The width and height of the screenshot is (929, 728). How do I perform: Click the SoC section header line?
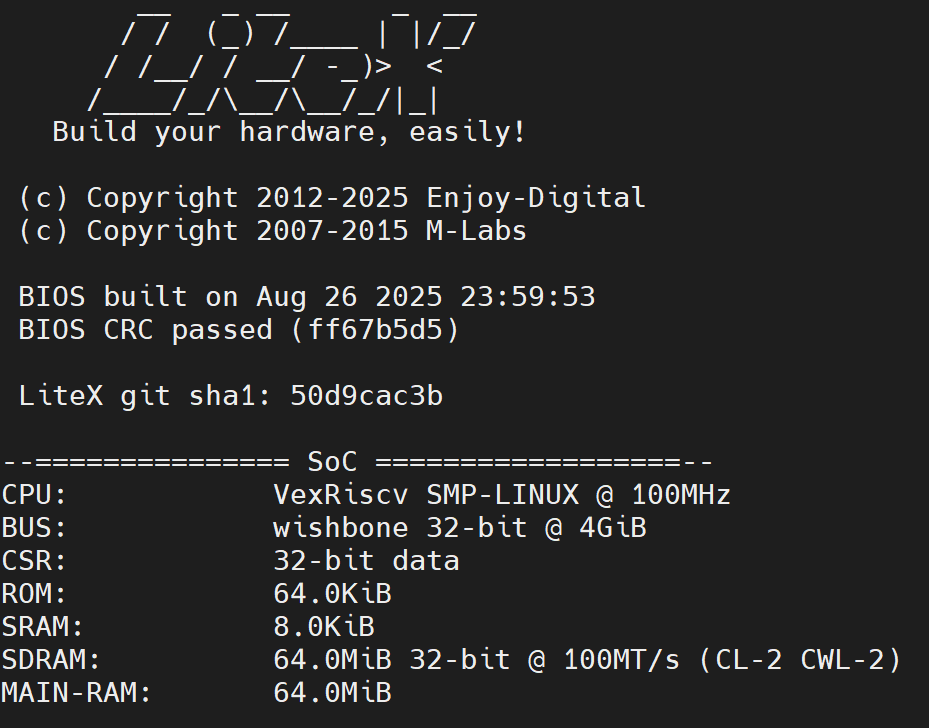point(357,462)
